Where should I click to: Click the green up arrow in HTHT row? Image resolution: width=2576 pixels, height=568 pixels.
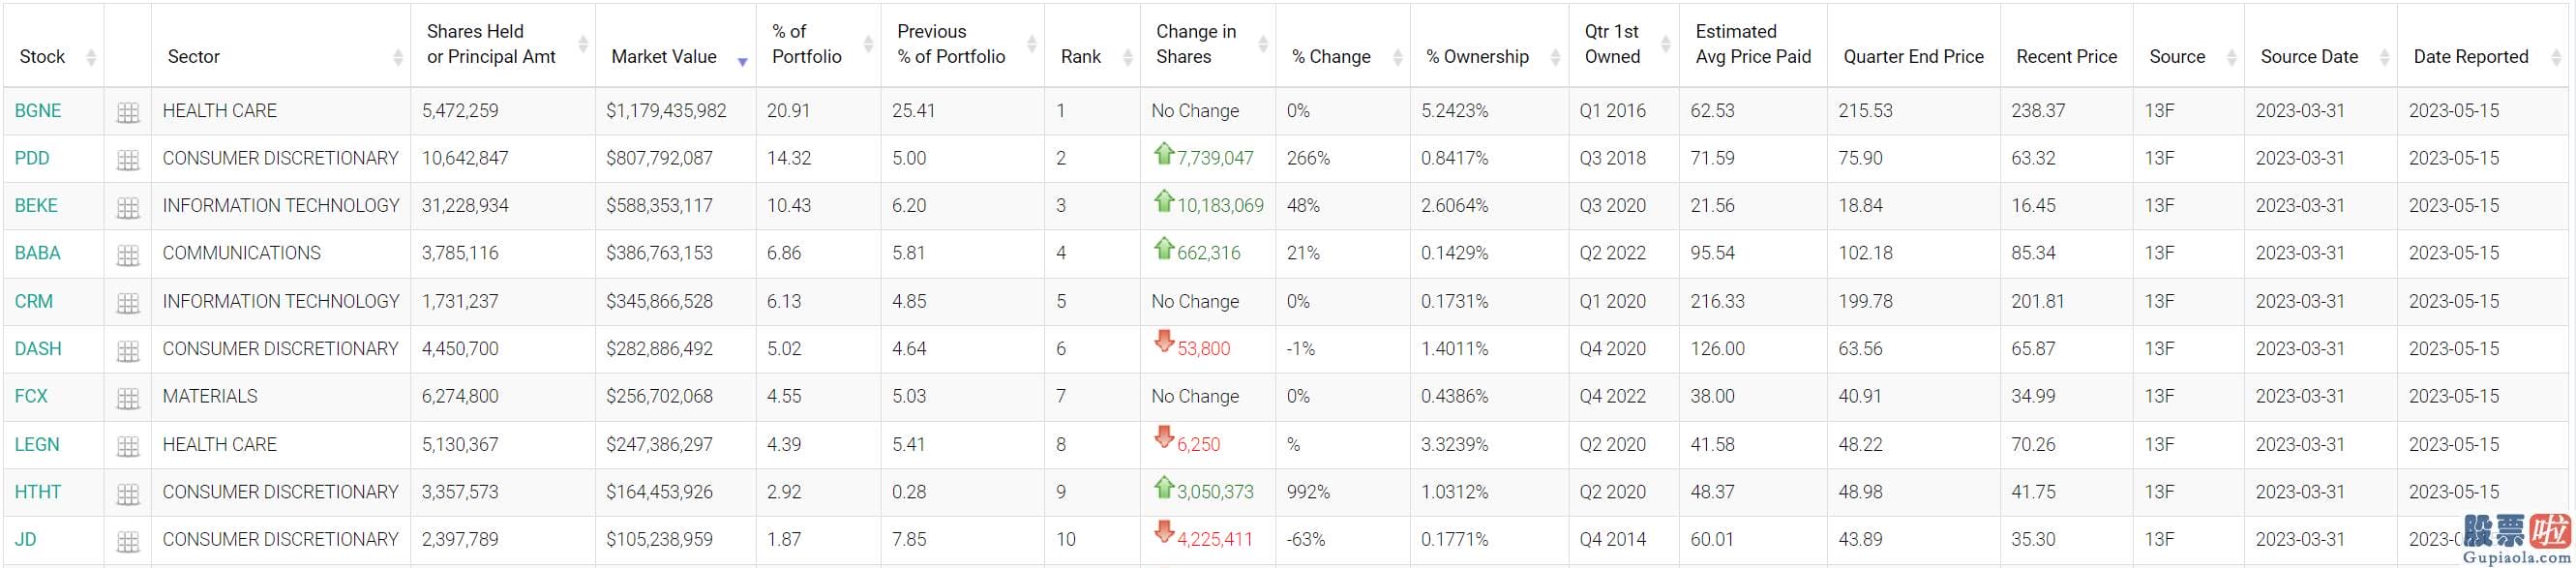pyautogui.click(x=1163, y=487)
